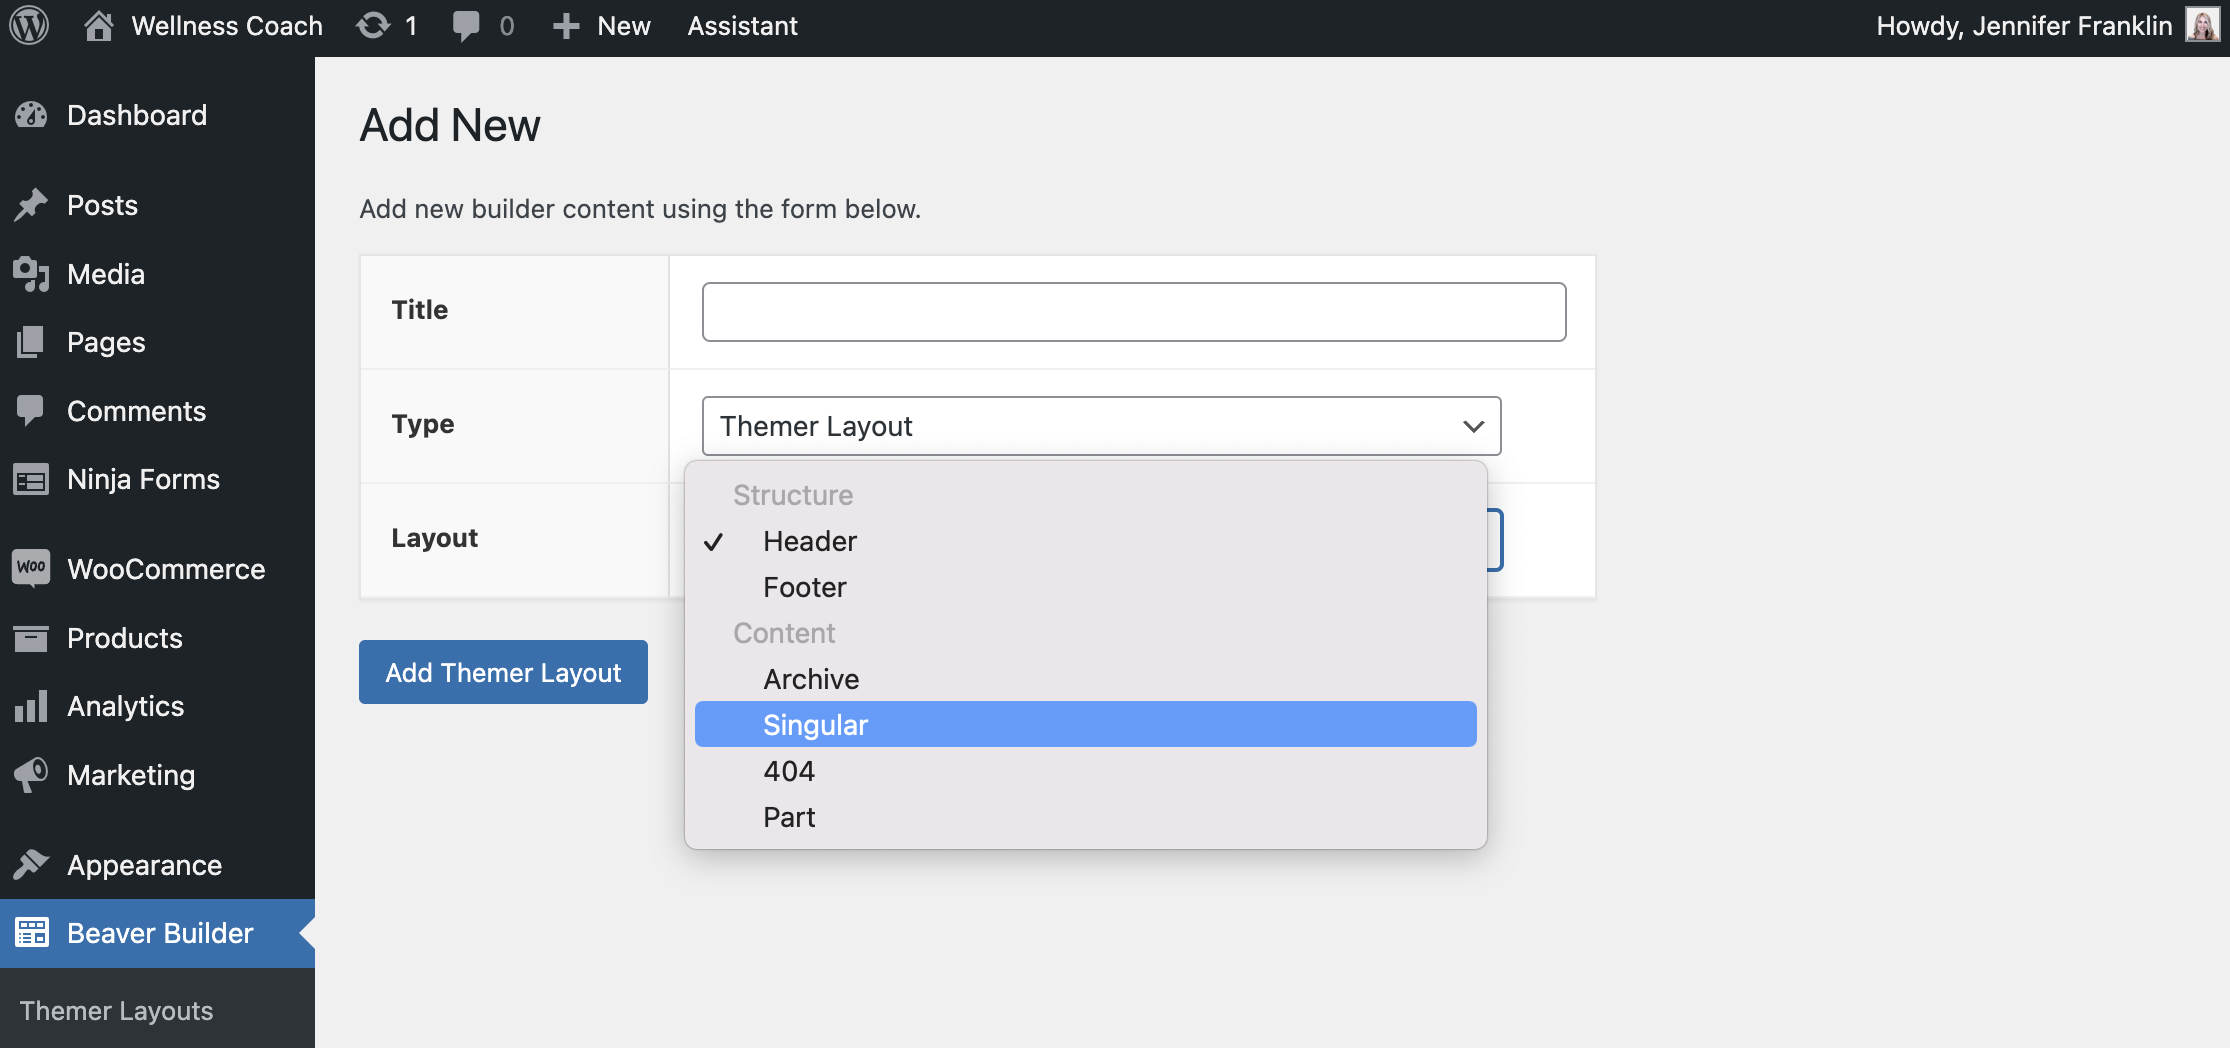Image resolution: width=2230 pixels, height=1048 pixels.
Task: Select the Archive layout option
Action: (x=811, y=679)
